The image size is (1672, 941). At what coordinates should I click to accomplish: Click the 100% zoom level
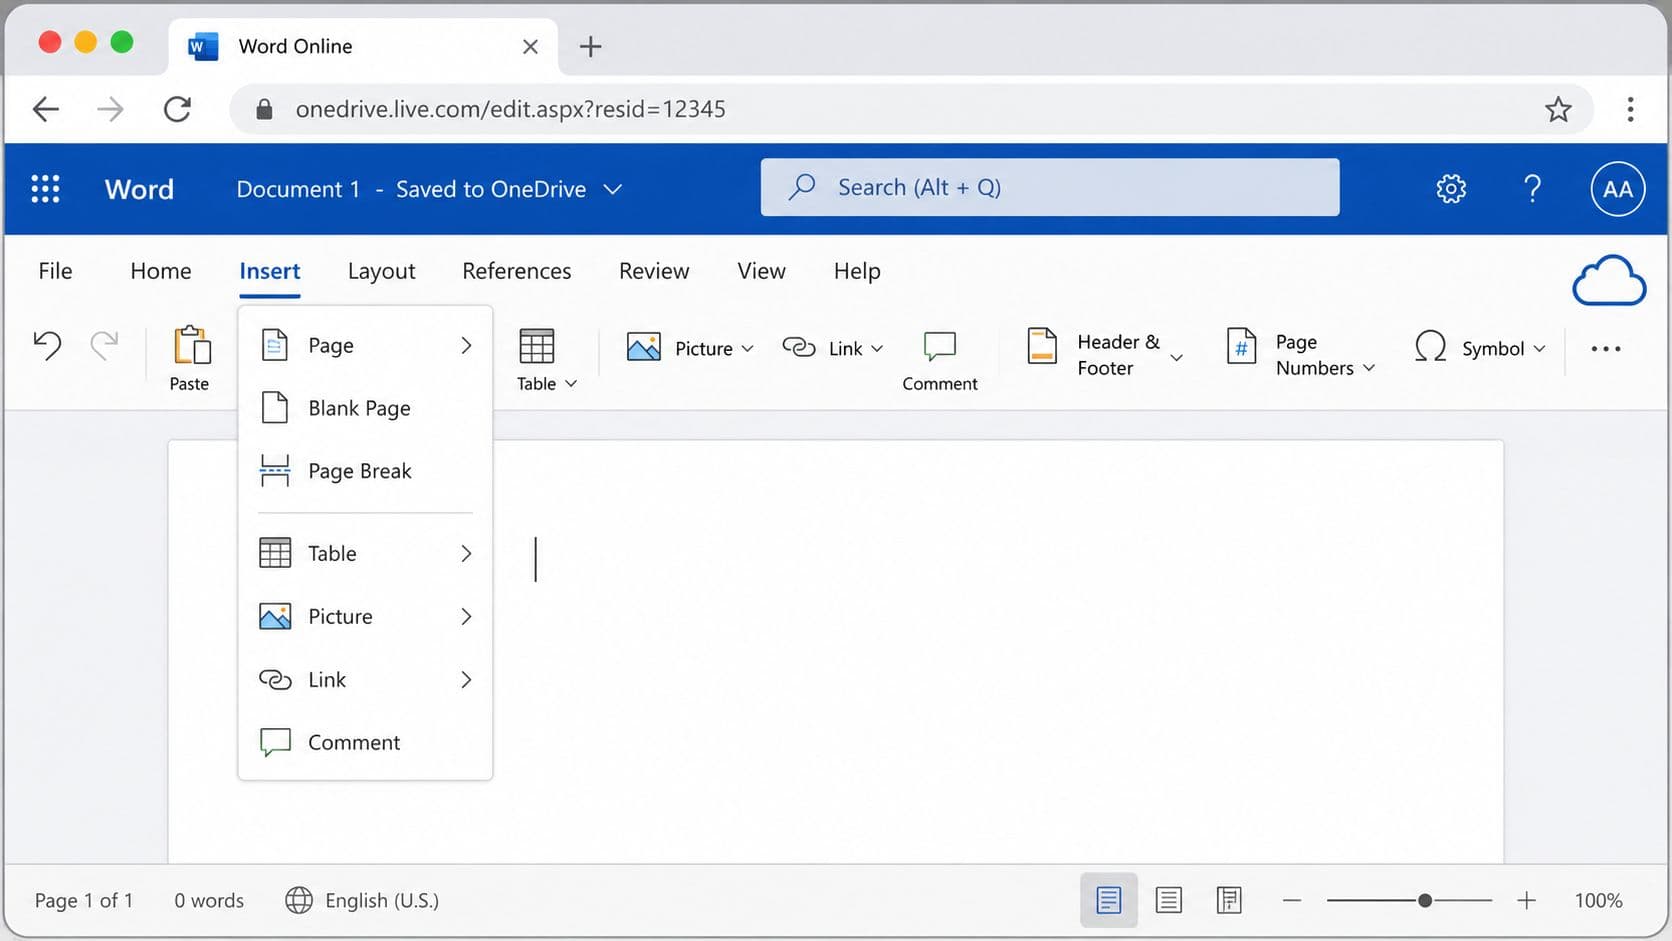coord(1598,900)
